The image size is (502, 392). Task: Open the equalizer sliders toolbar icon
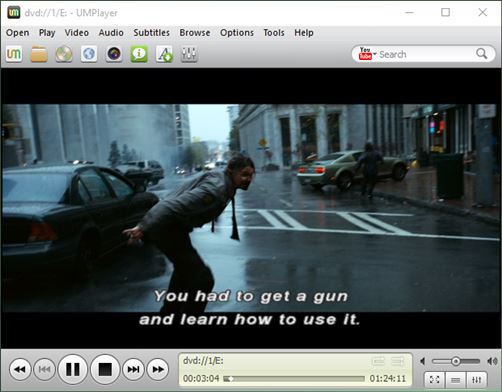(x=189, y=54)
